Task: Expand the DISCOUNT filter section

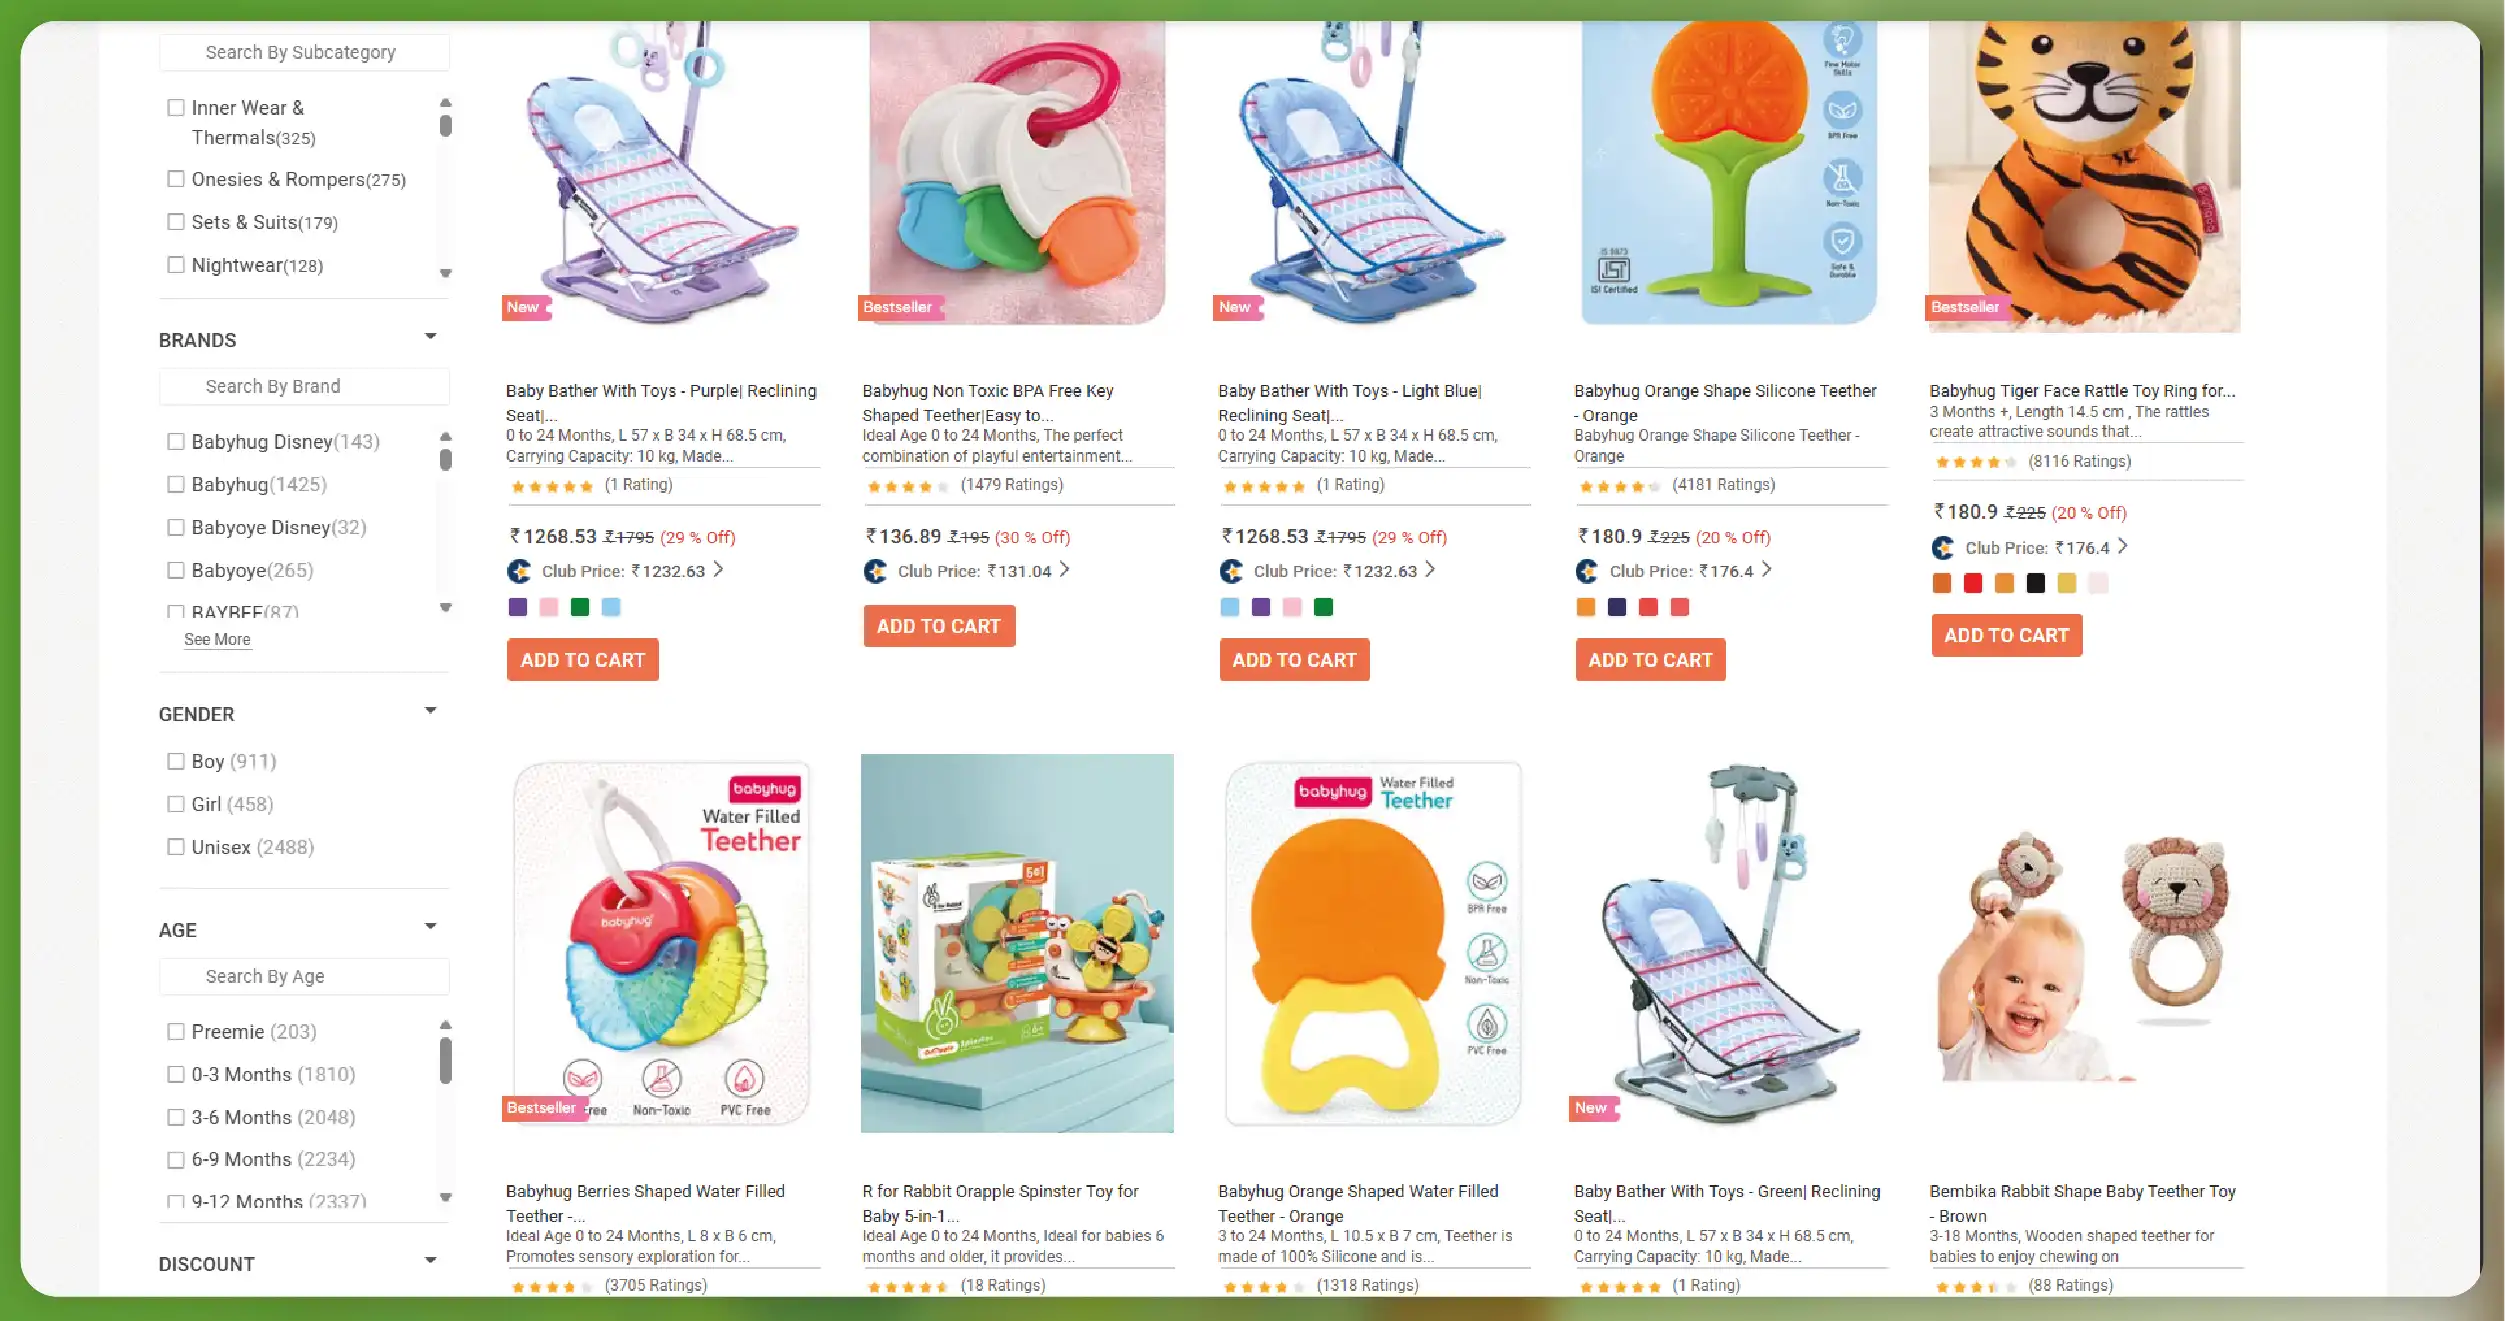Action: pos(431,1260)
